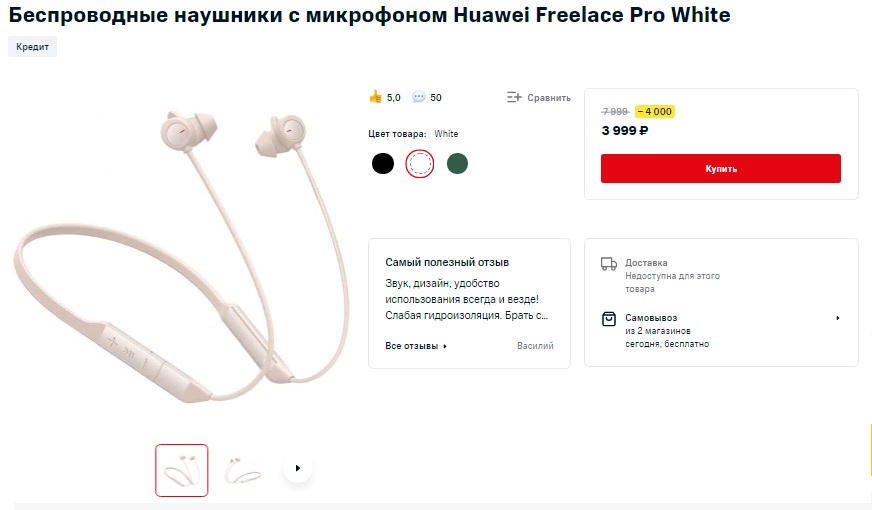This screenshot has width=872, height=510.
Task: Click the delivery truck icon
Action: [x=609, y=264]
